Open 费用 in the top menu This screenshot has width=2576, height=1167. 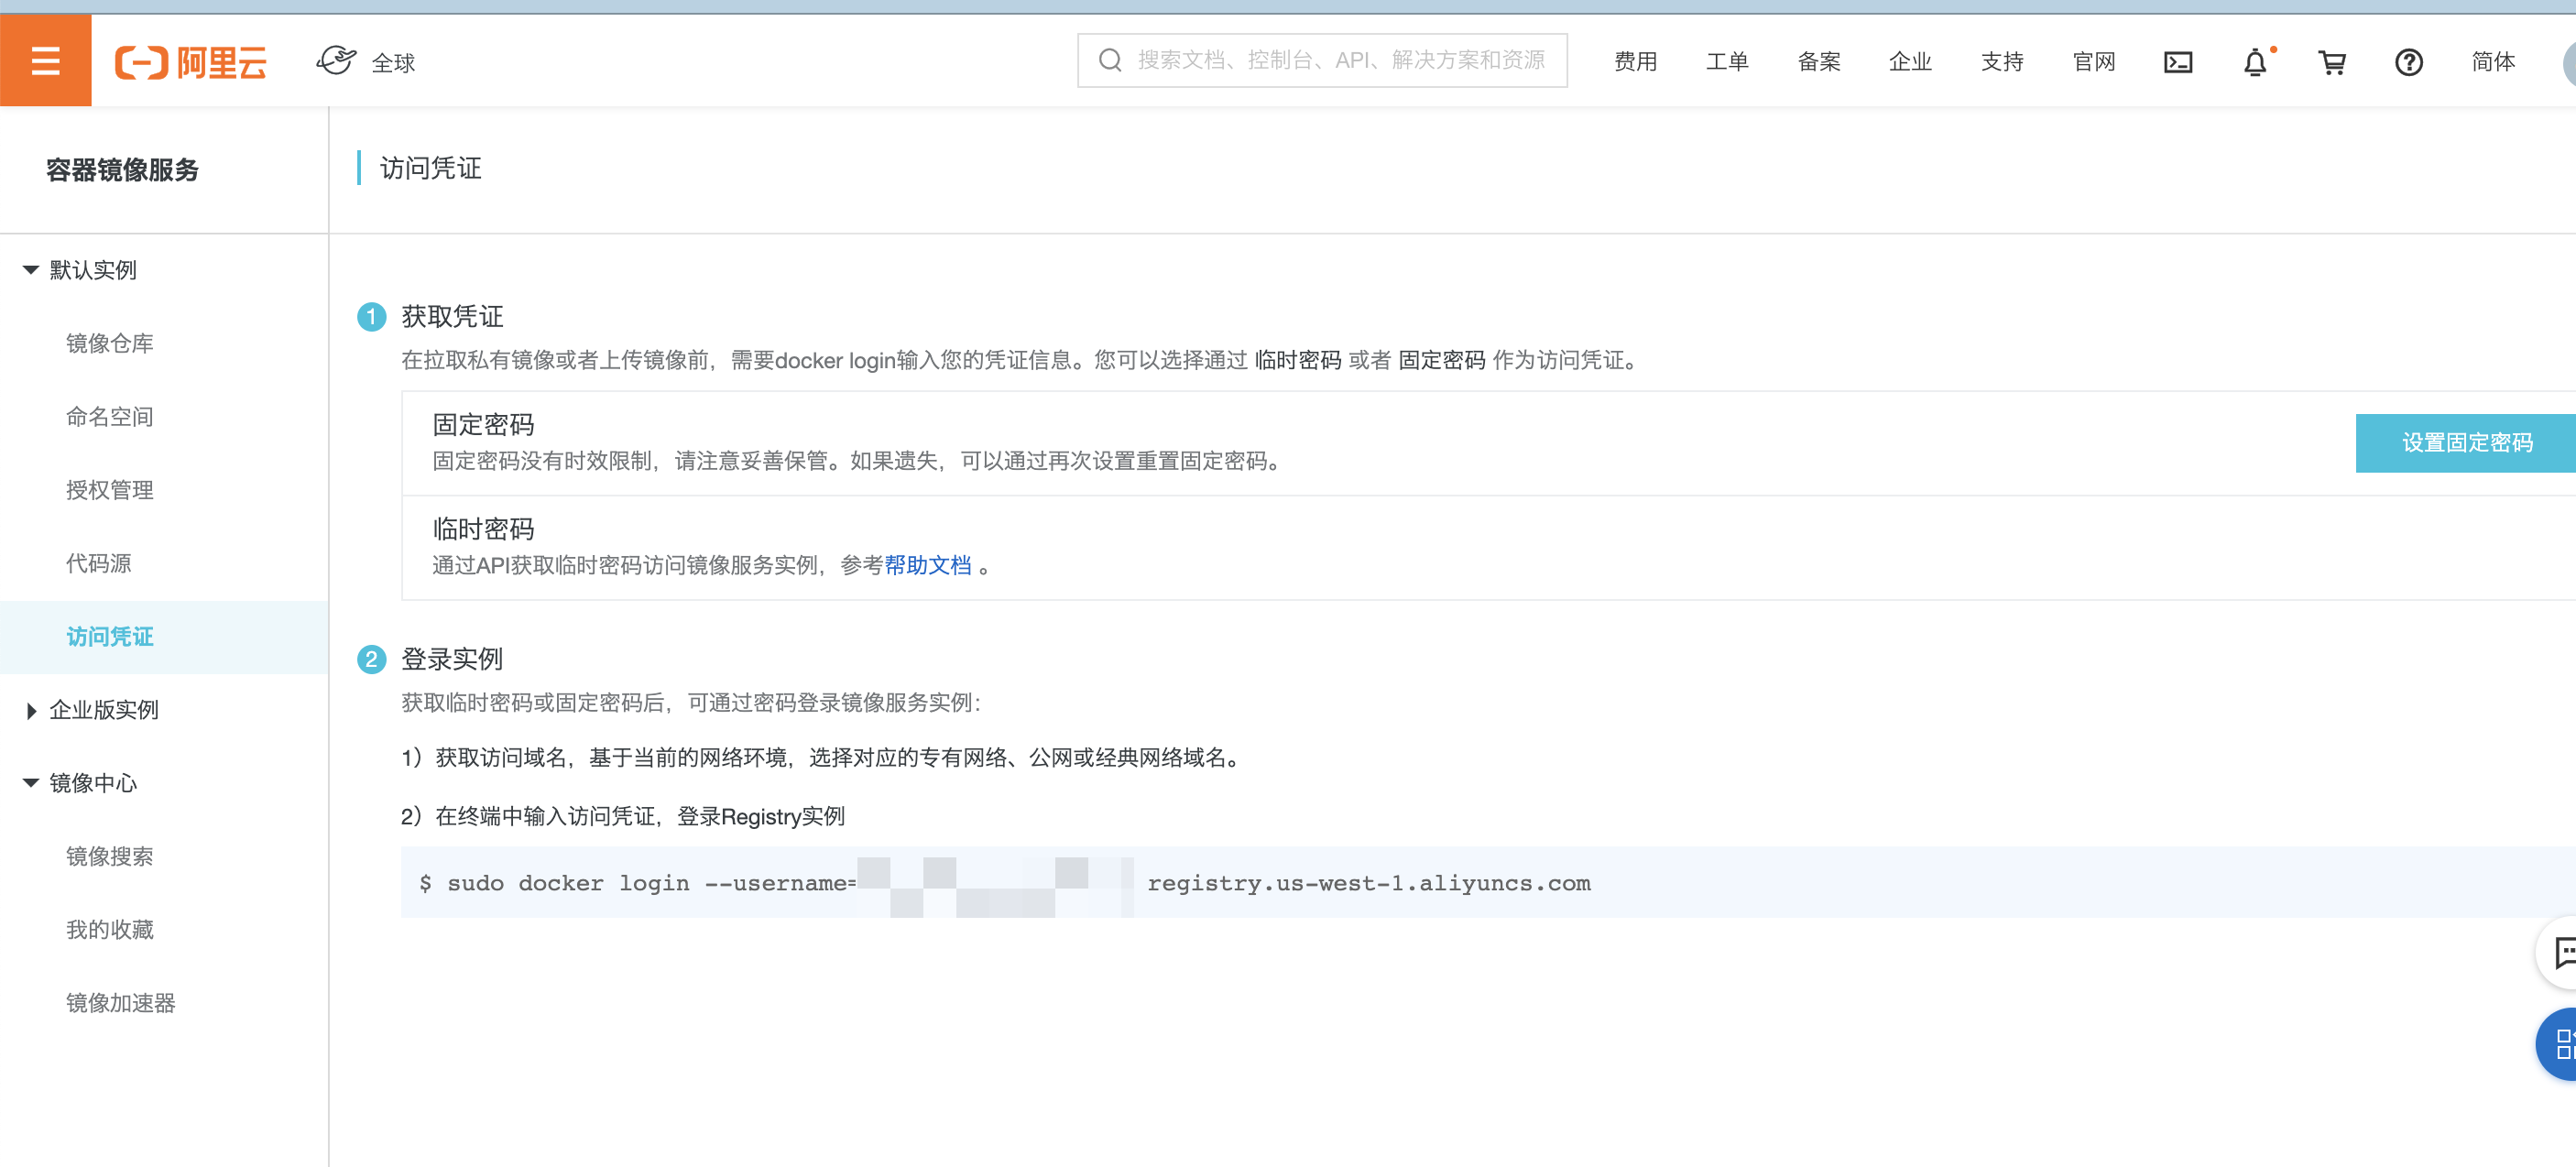click(1635, 62)
